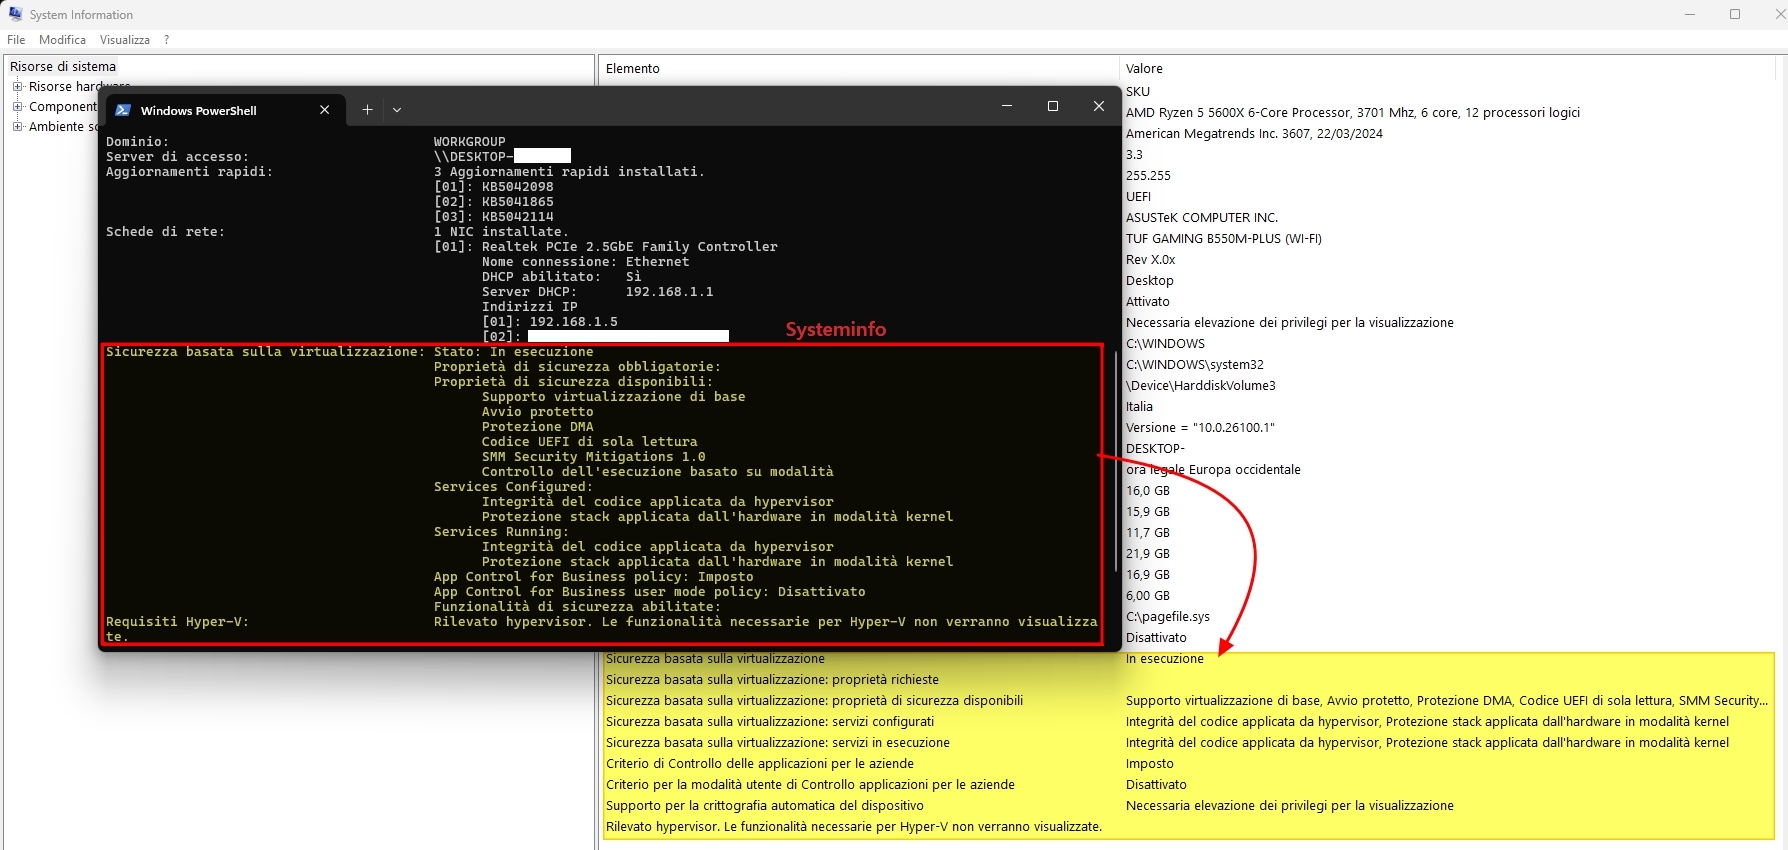
Task: Select Supporto per la crittografia automatica row
Action: click(1188, 805)
